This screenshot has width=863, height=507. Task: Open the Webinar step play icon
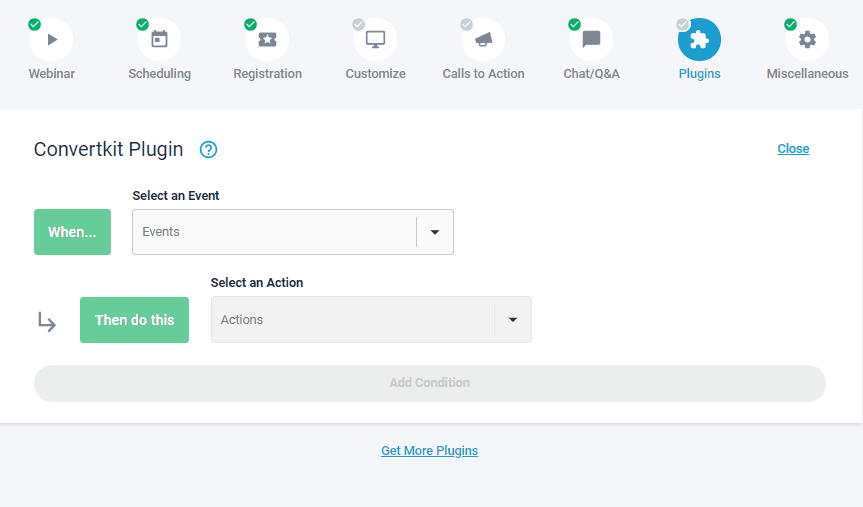coord(52,40)
